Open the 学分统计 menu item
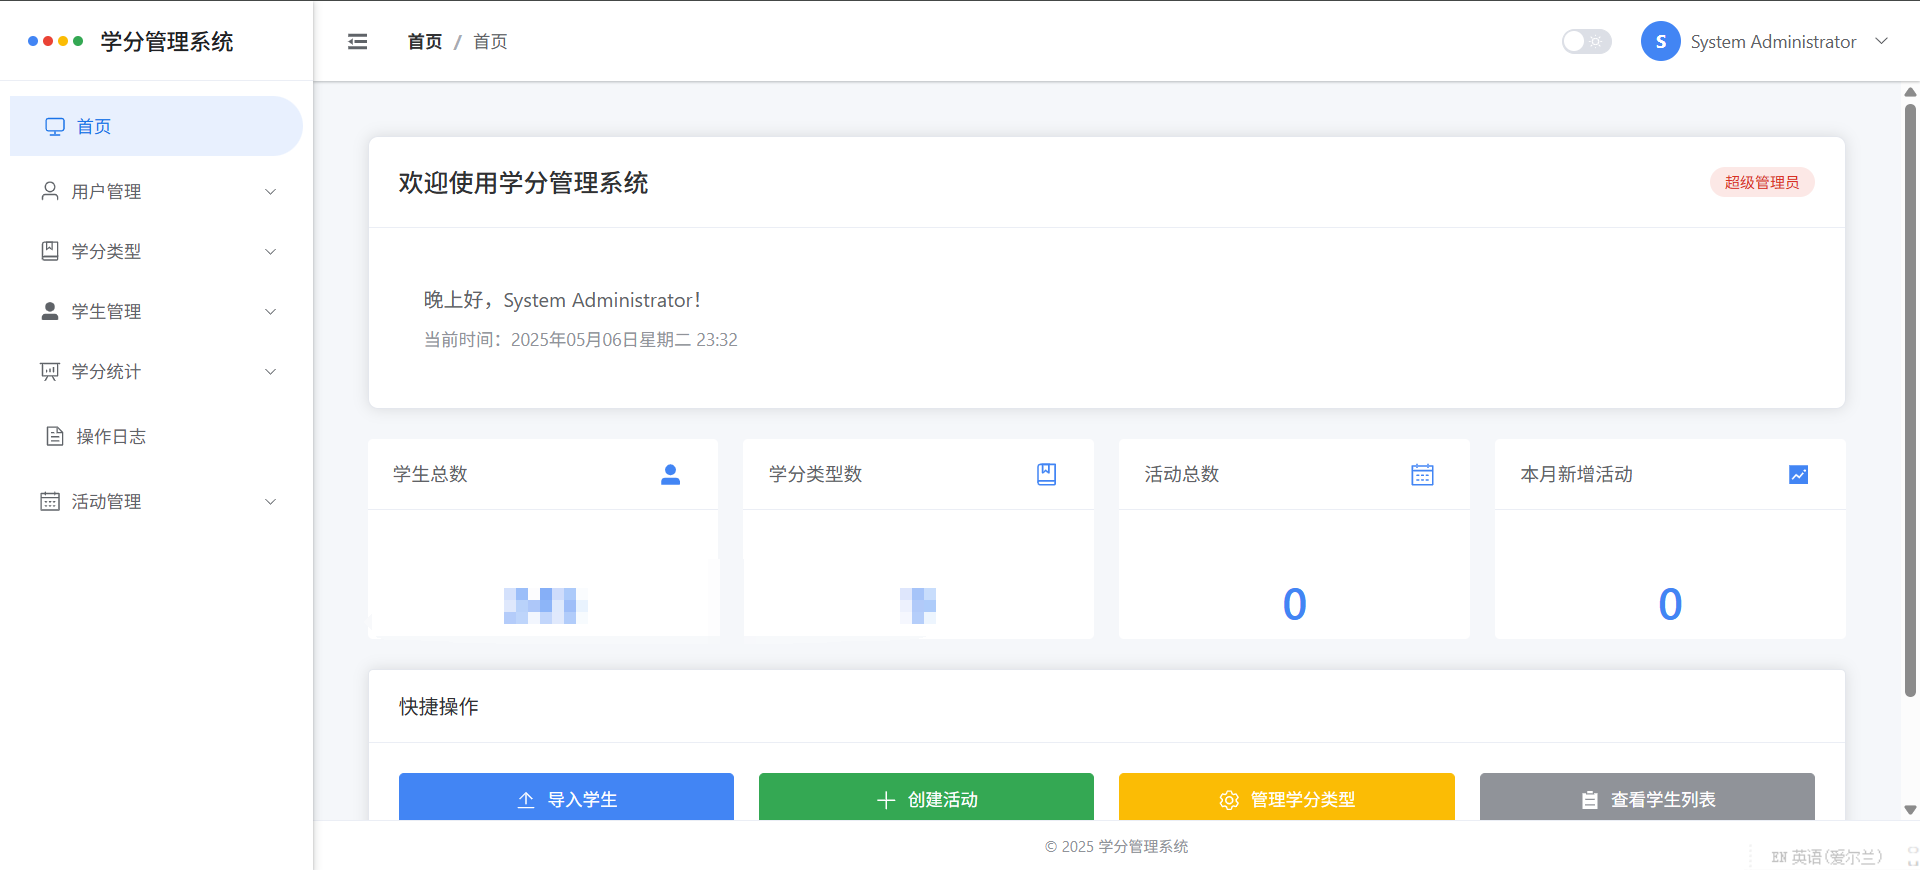Viewport: 1920px width, 870px height. coord(156,371)
